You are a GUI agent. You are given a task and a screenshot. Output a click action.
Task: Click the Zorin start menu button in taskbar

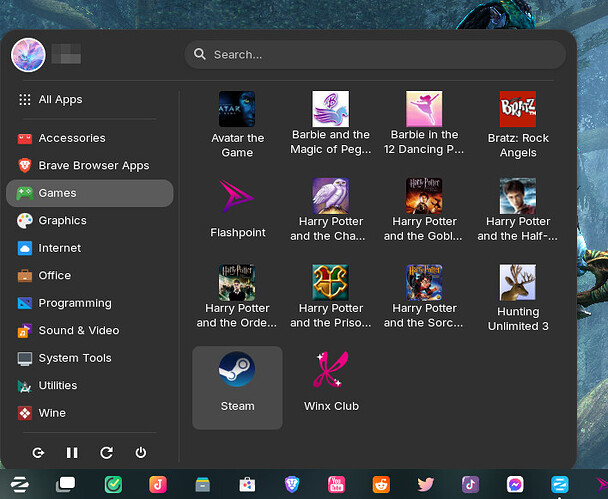(x=19, y=484)
